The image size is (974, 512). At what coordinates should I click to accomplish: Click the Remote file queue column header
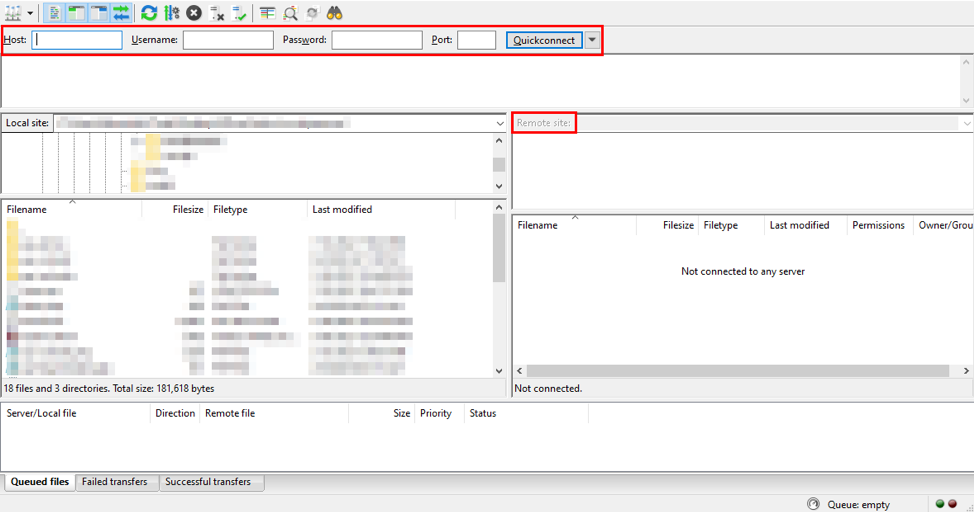click(274, 413)
